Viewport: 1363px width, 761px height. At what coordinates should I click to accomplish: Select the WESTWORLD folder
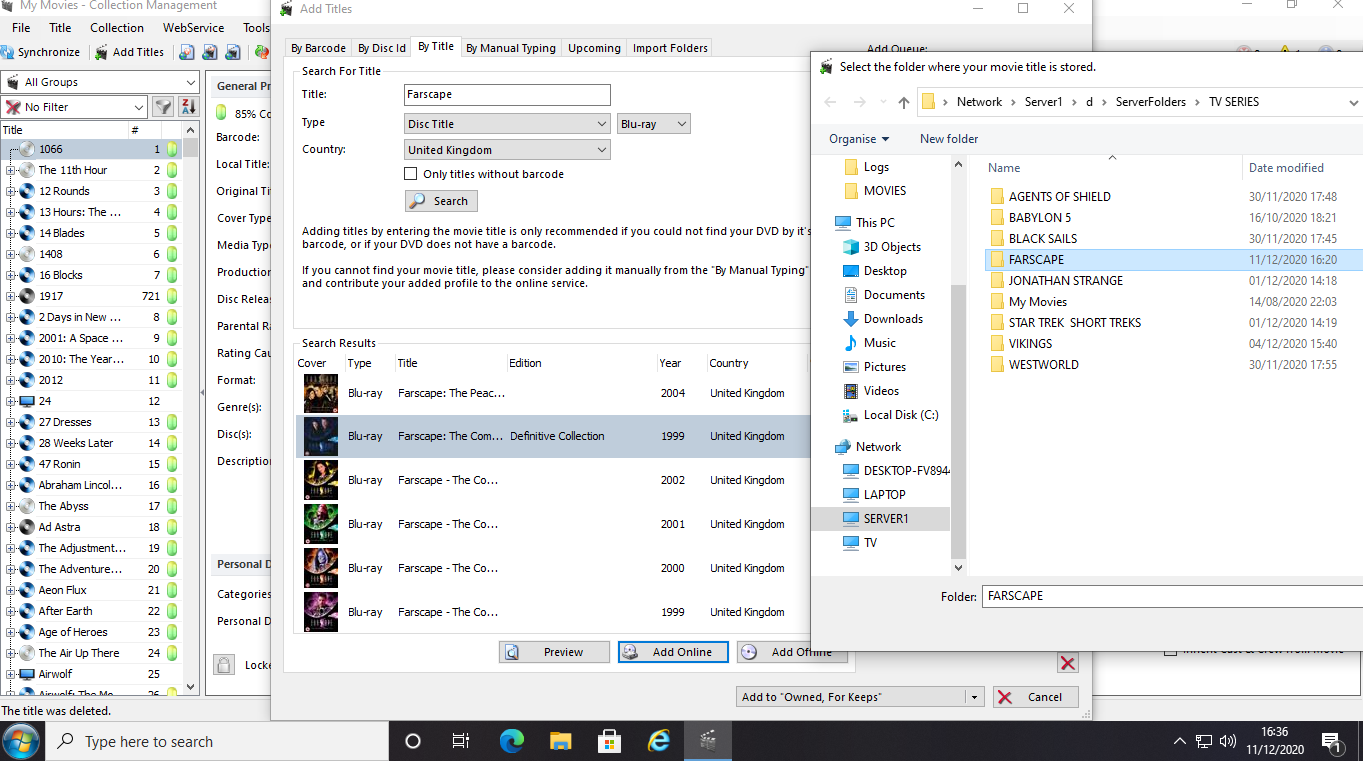point(1043,365)
